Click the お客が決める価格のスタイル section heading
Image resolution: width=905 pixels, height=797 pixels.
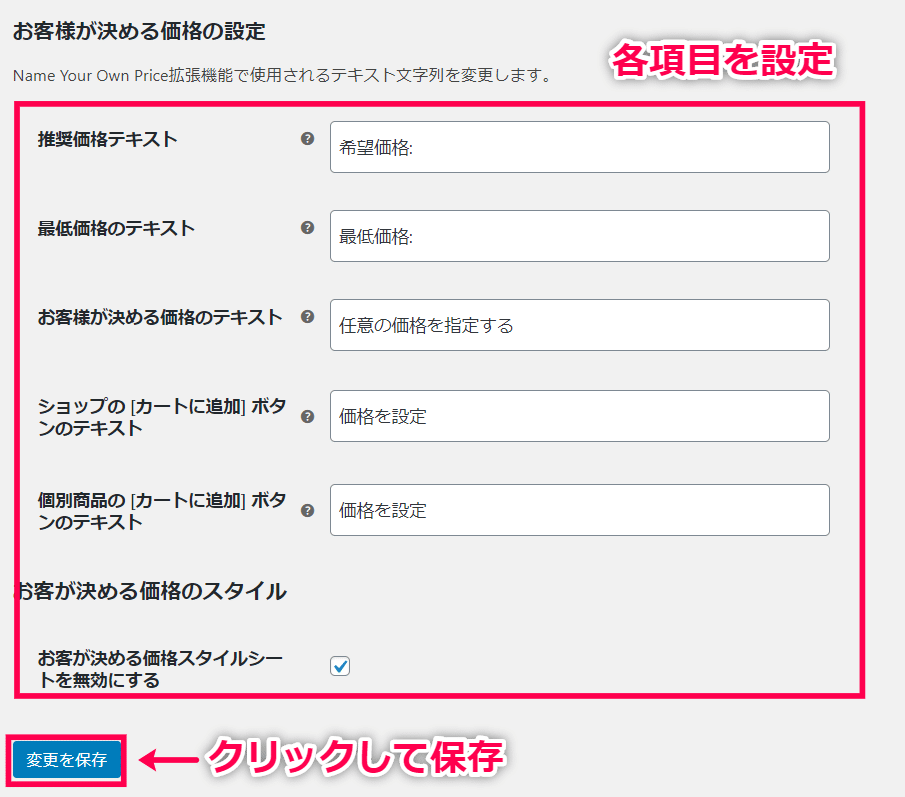click(x=150, y=591)
